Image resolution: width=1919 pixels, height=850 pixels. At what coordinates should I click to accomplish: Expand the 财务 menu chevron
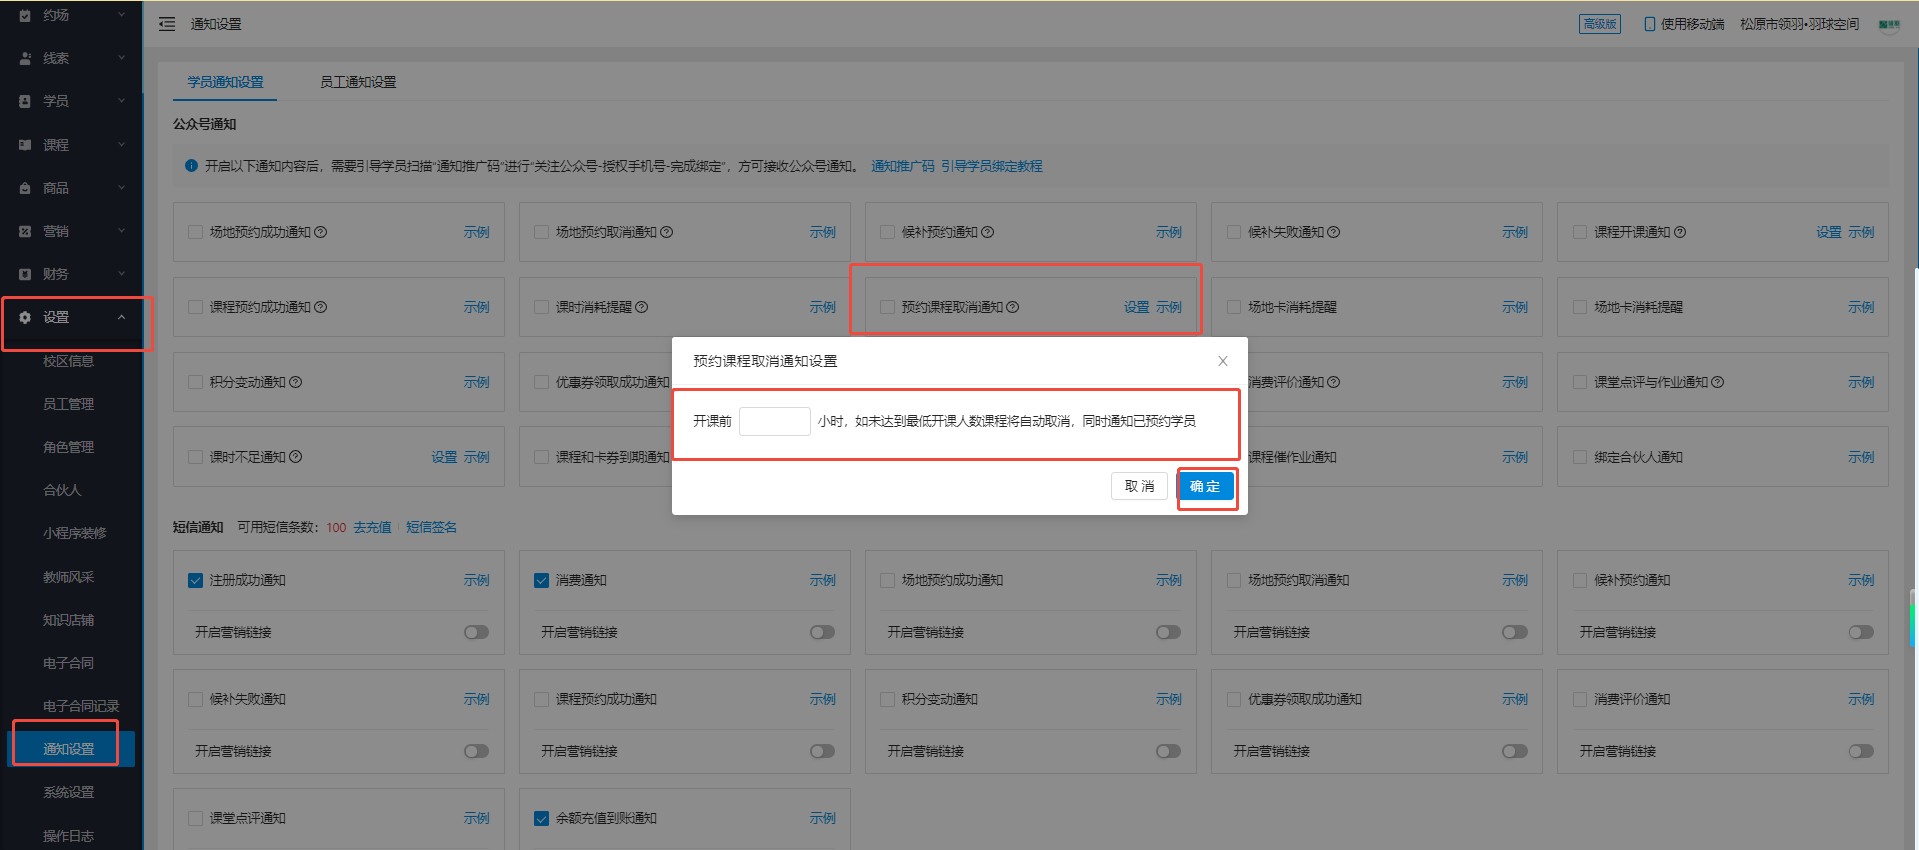coord(122,274)
